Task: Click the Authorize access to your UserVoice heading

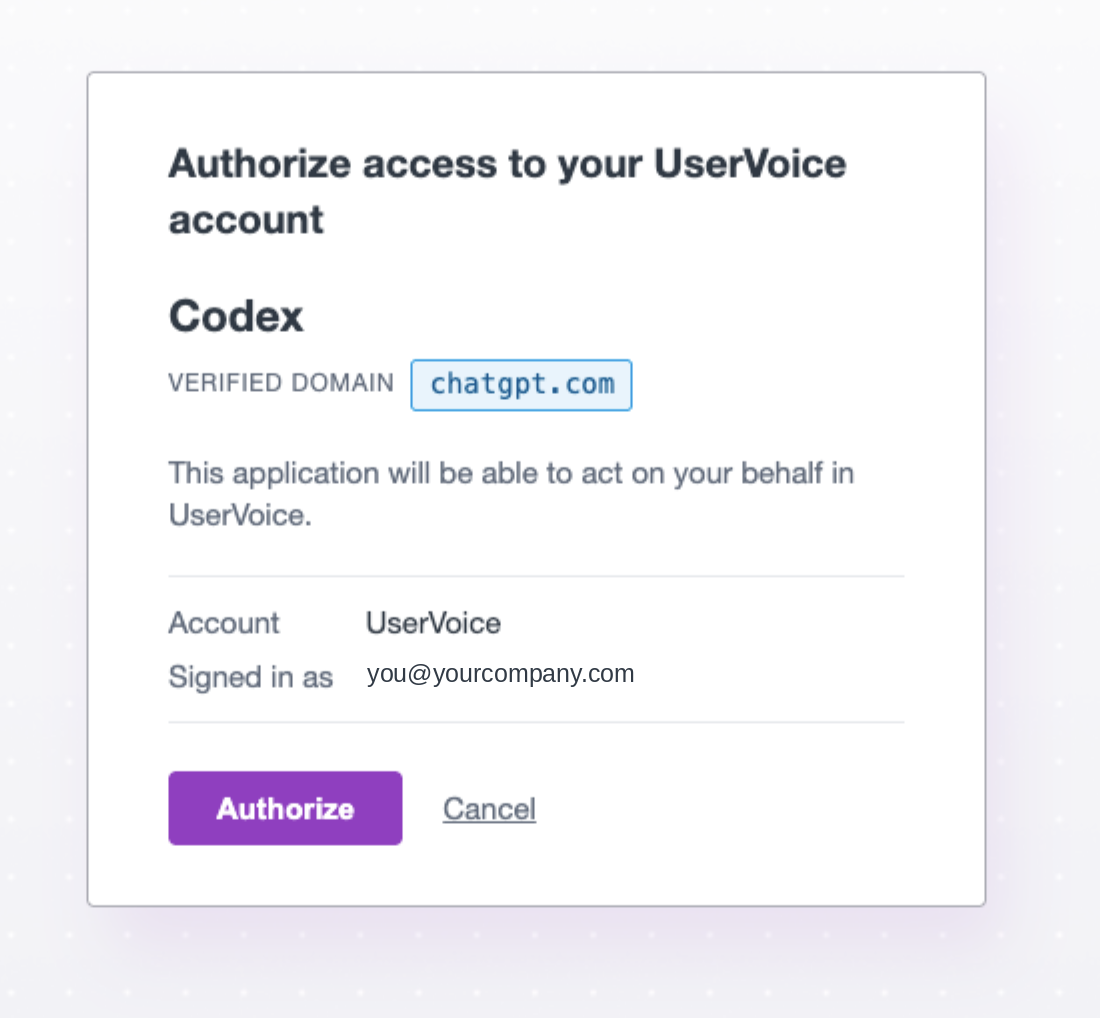Action: (x=507, y=164)
